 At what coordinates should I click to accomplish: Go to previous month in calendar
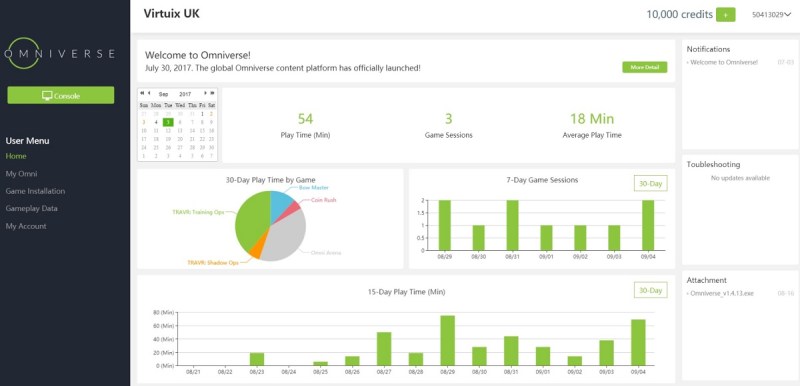pyautogui.click(x=149, y=93)
